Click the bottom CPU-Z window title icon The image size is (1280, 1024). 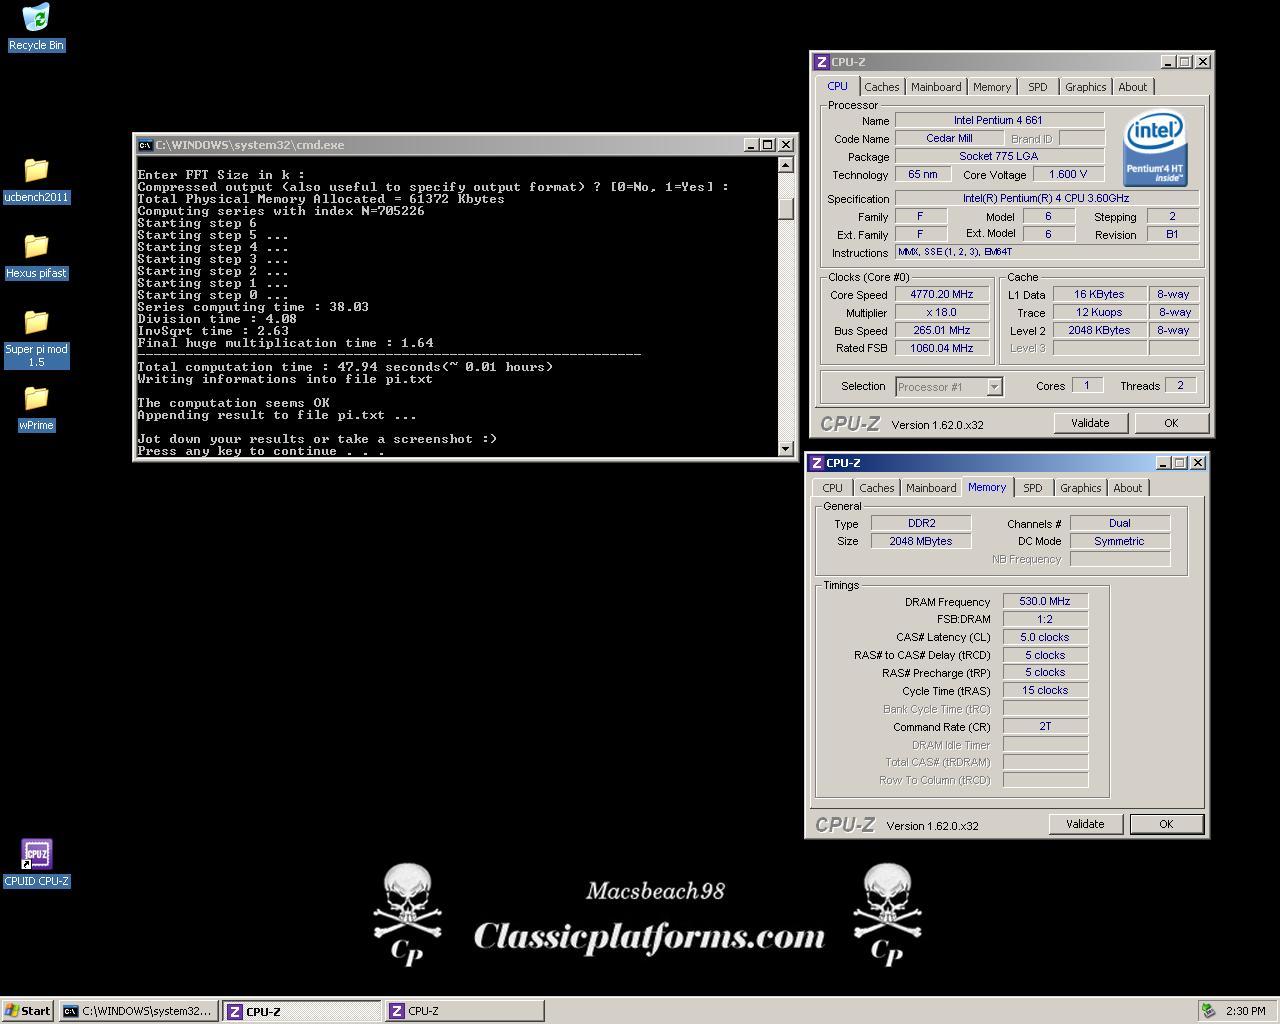click(x=816, y=463)
